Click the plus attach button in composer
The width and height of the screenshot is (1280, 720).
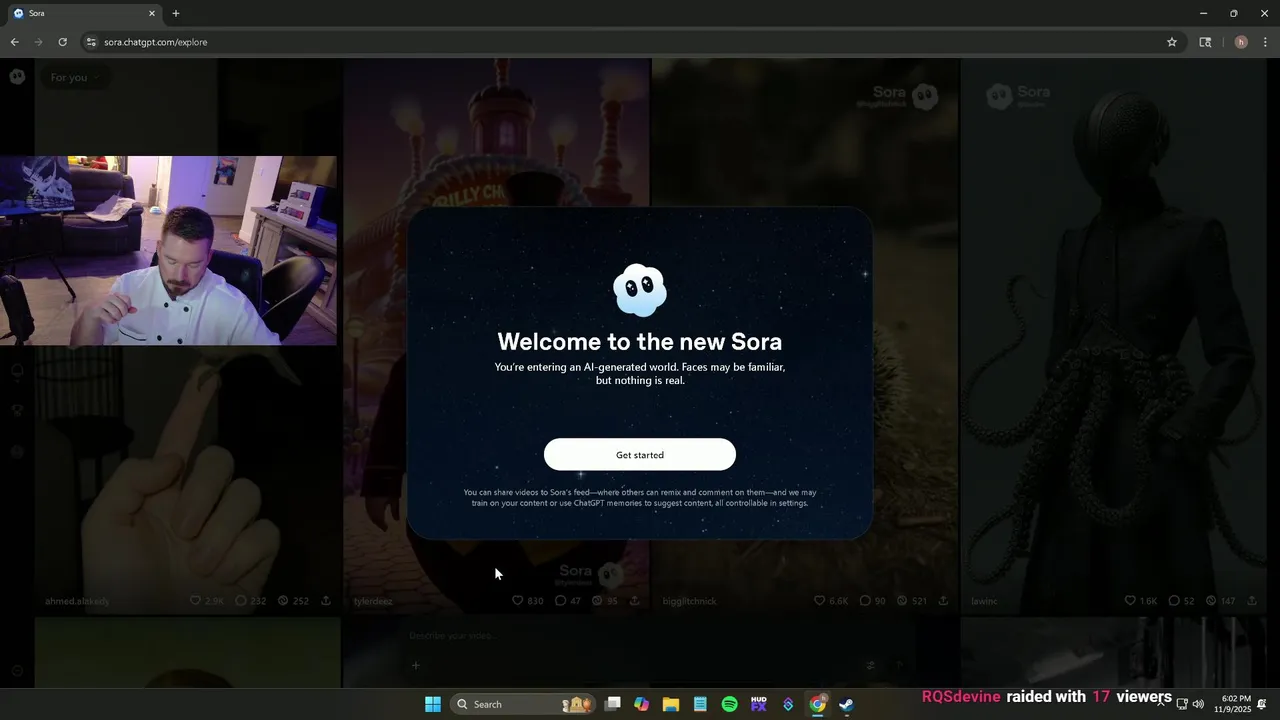pyautogui.click(x=416, y=666)
